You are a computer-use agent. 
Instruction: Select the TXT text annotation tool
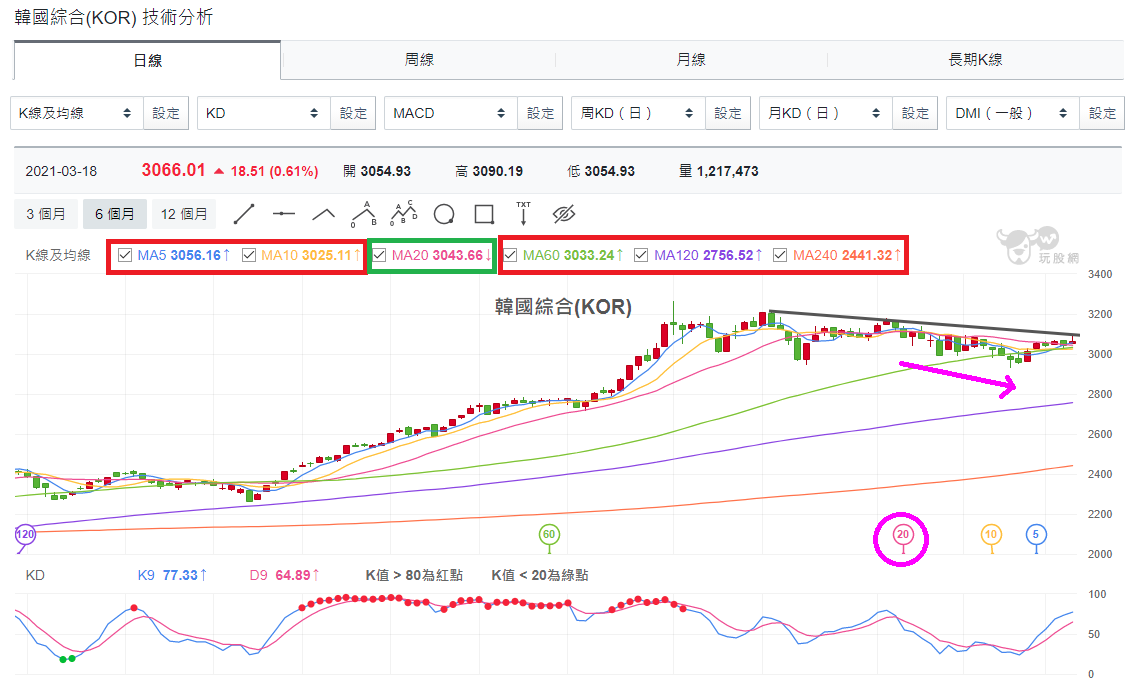pyautogui.click(x=523, y=214)
